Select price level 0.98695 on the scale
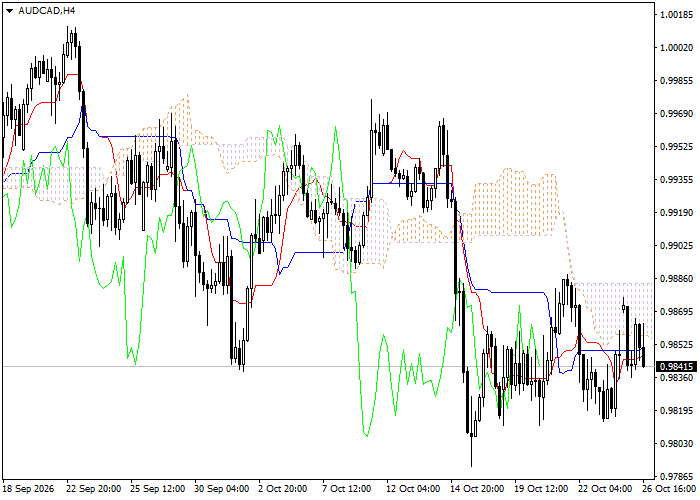 click(x=677, y=312)
